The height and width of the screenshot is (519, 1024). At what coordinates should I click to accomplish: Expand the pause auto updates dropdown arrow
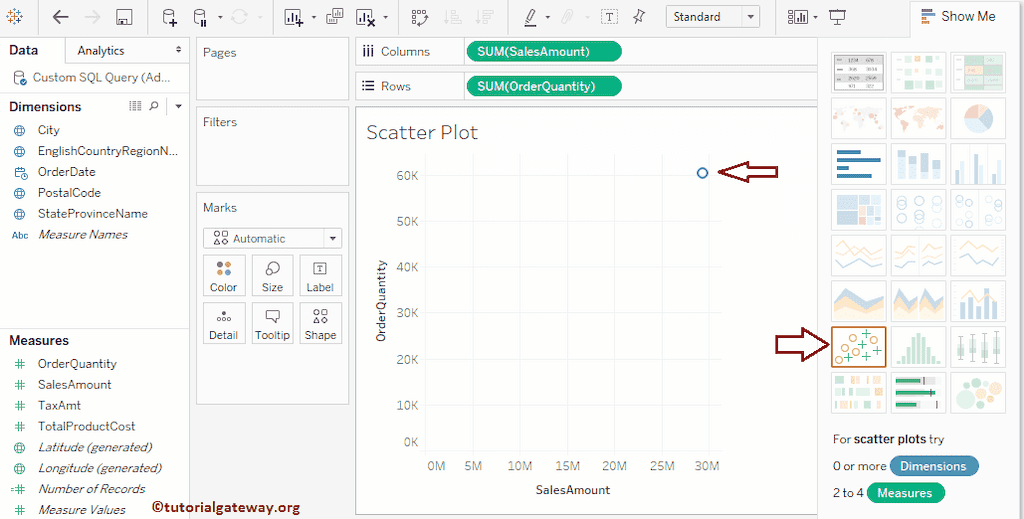[x=221, y=18]
